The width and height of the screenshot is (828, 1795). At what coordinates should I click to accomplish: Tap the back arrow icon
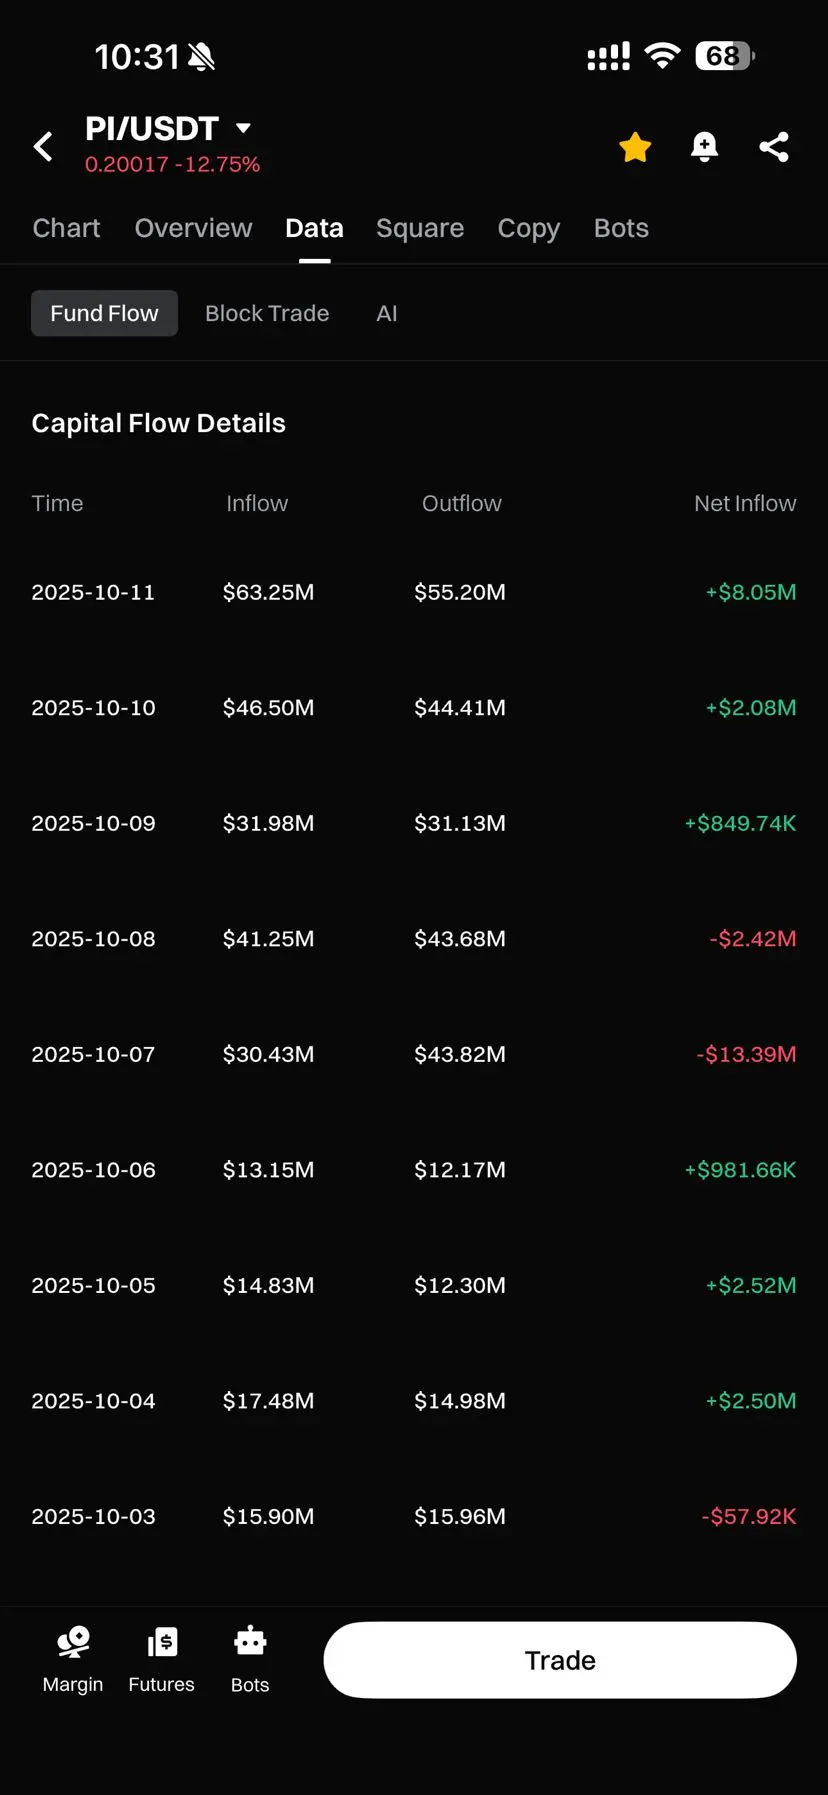click(43, 147)
